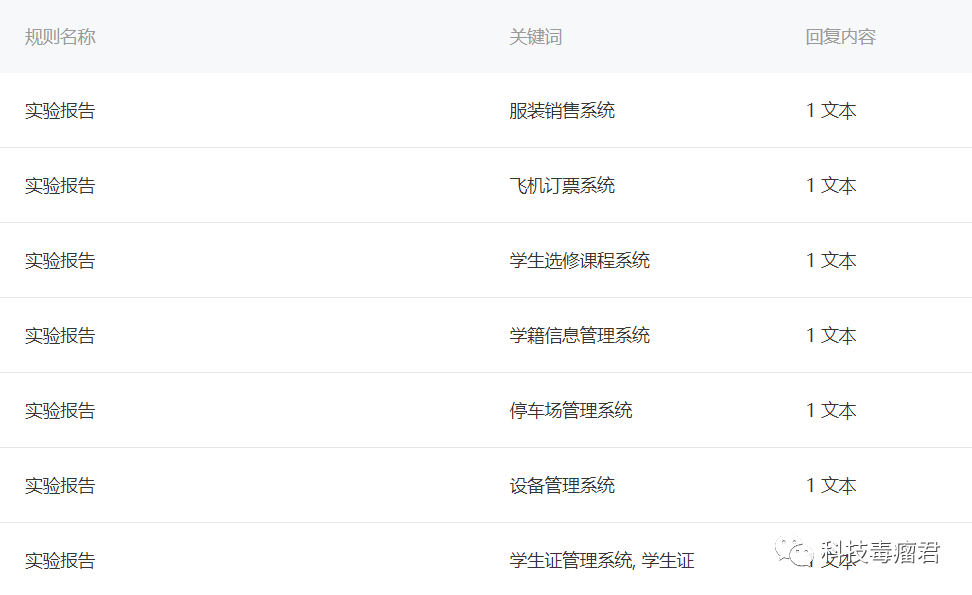
Task: Open the 学生选修课程系统 keyword entry
Action: (579, 261)
